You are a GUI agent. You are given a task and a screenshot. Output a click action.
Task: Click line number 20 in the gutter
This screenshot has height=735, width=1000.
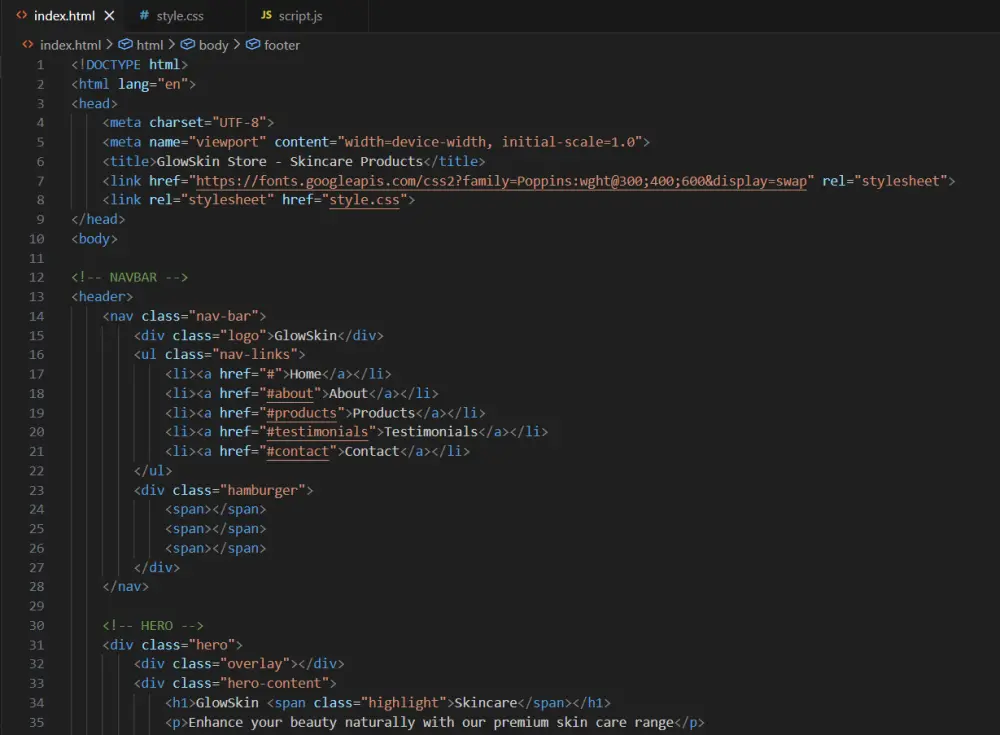37,431
